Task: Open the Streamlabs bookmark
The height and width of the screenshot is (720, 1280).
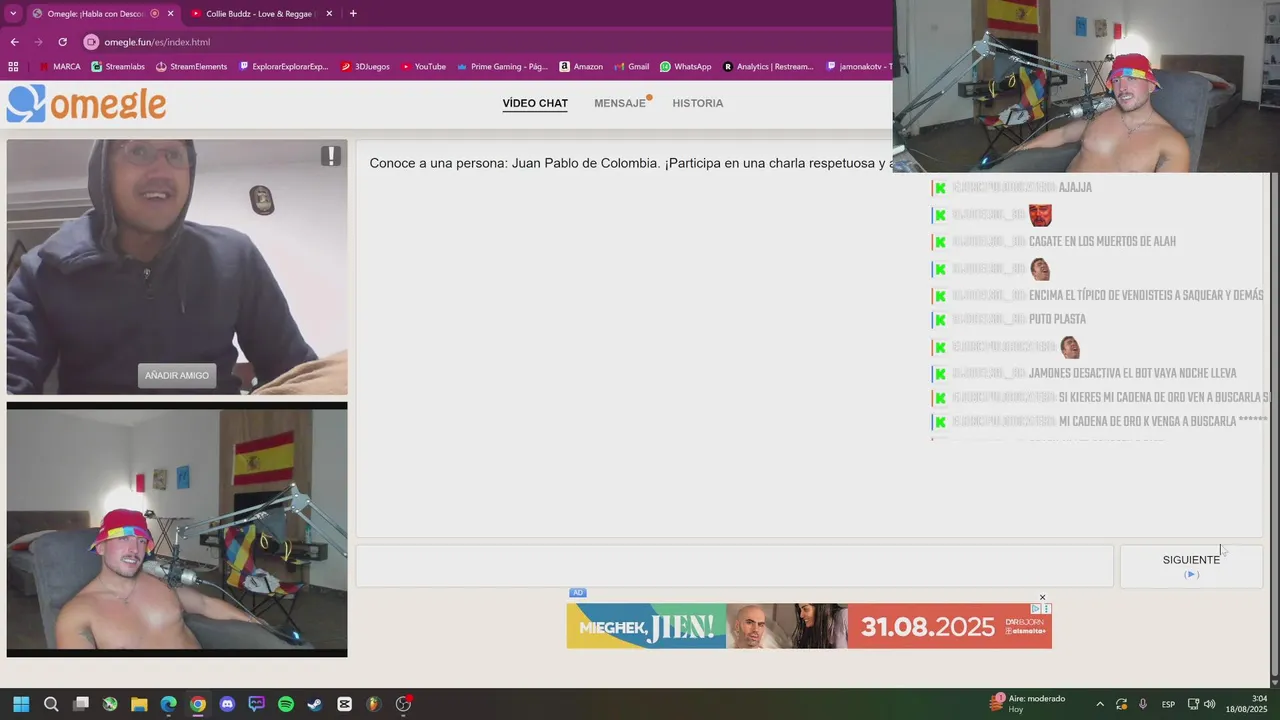Action: (118, 67)
